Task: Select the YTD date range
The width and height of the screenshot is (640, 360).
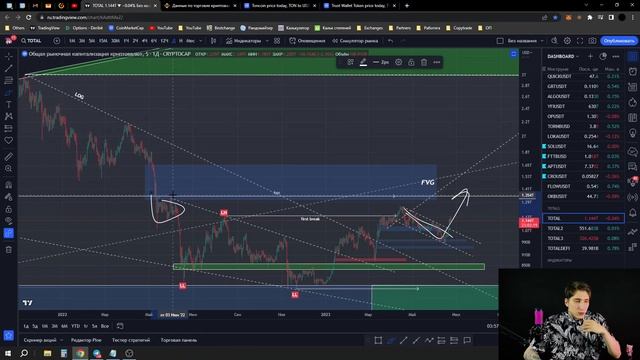Action: coord(75,326)
